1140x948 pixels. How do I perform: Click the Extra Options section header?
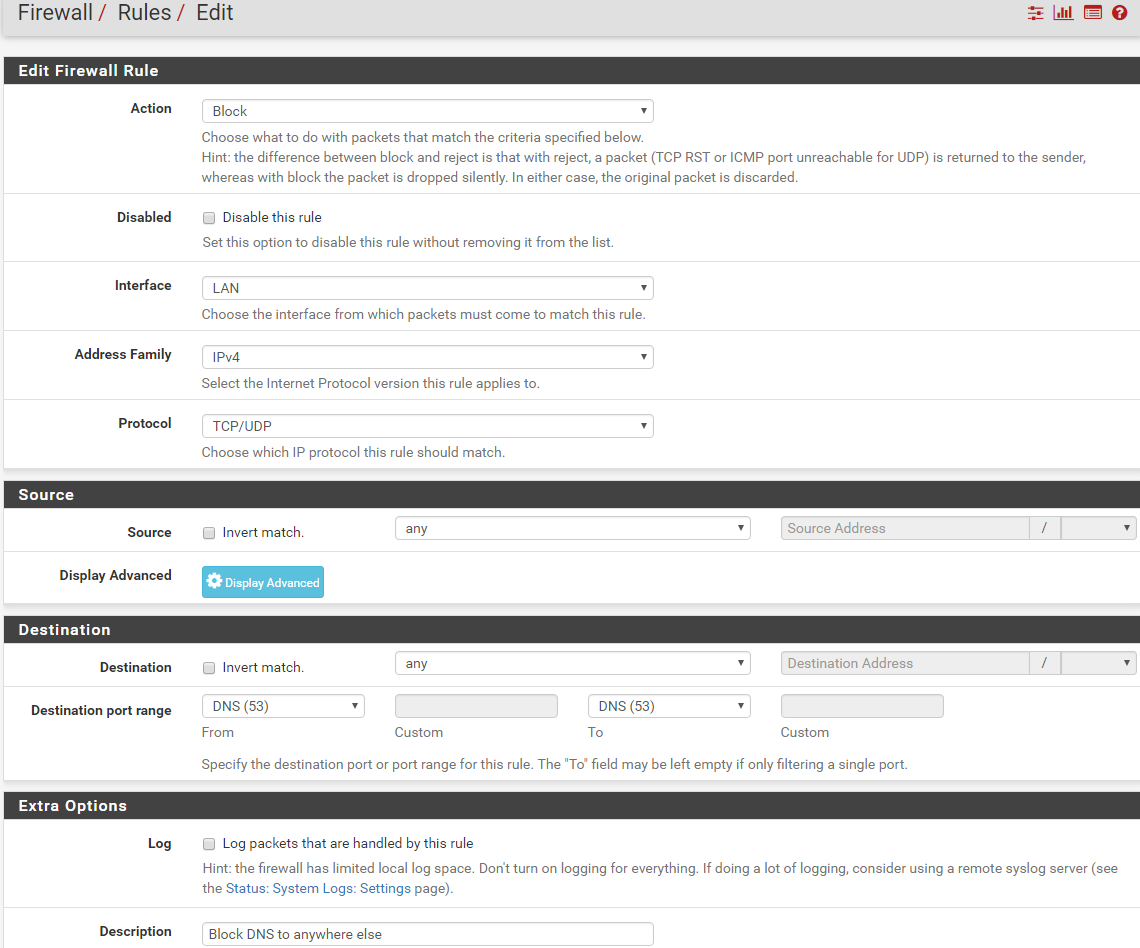tap(571, 806)
